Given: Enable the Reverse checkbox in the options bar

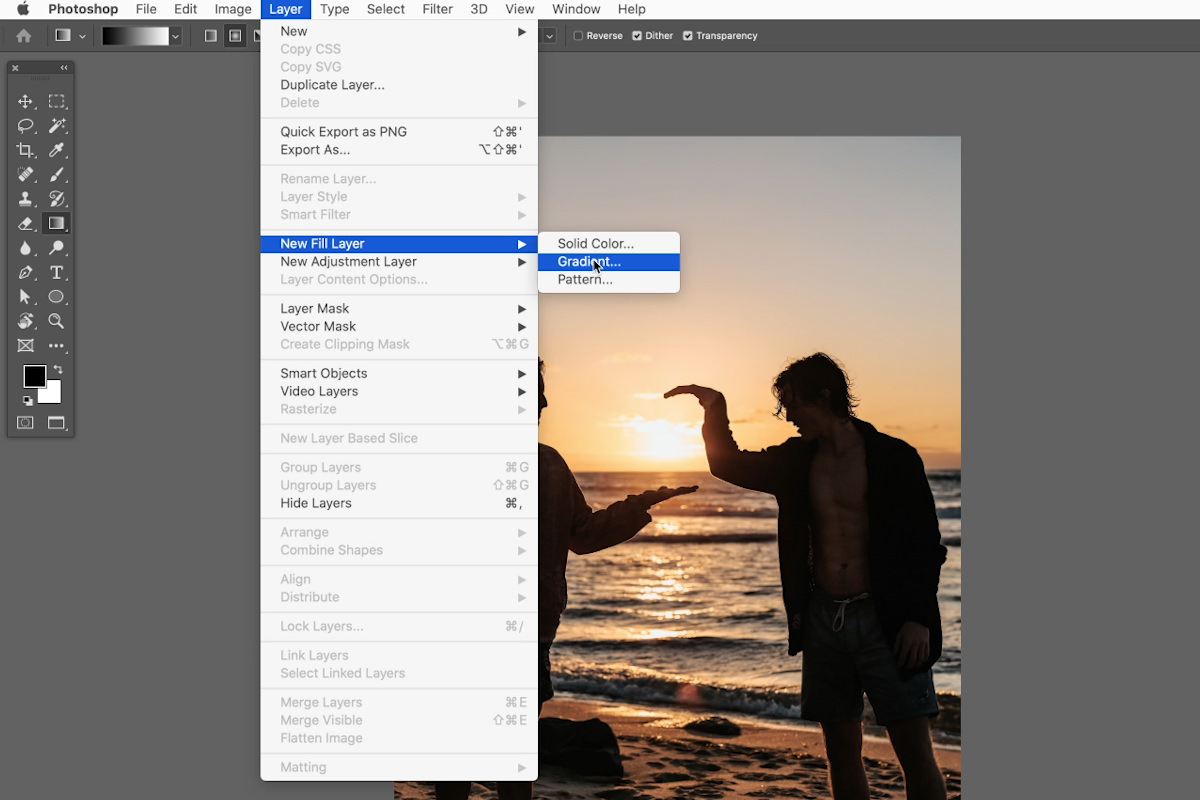Looking at the screenshot, I should 578,35.
